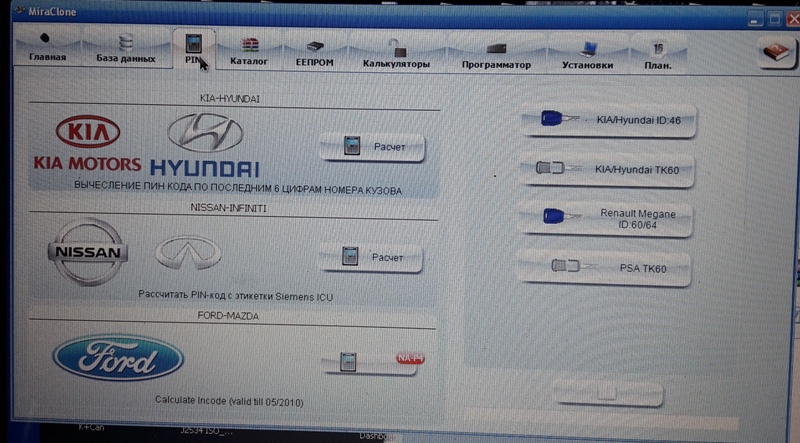Click text 'Calculate Incode (valid till 05/2010)'

(229, 401)
